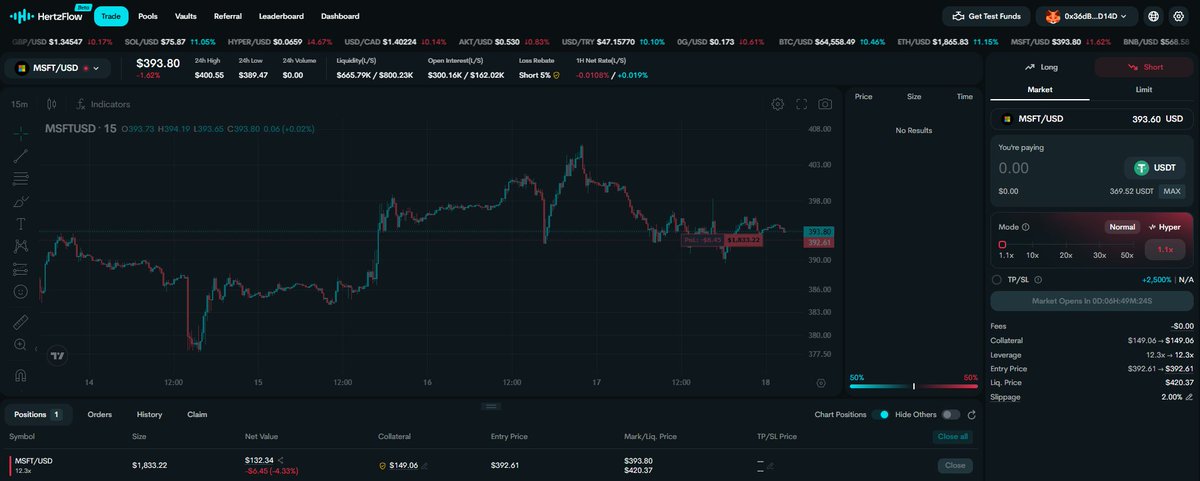The width and height of the screenshot is (1200, 481).
Task: Select the Short position side
Action: click(1144, 67)
